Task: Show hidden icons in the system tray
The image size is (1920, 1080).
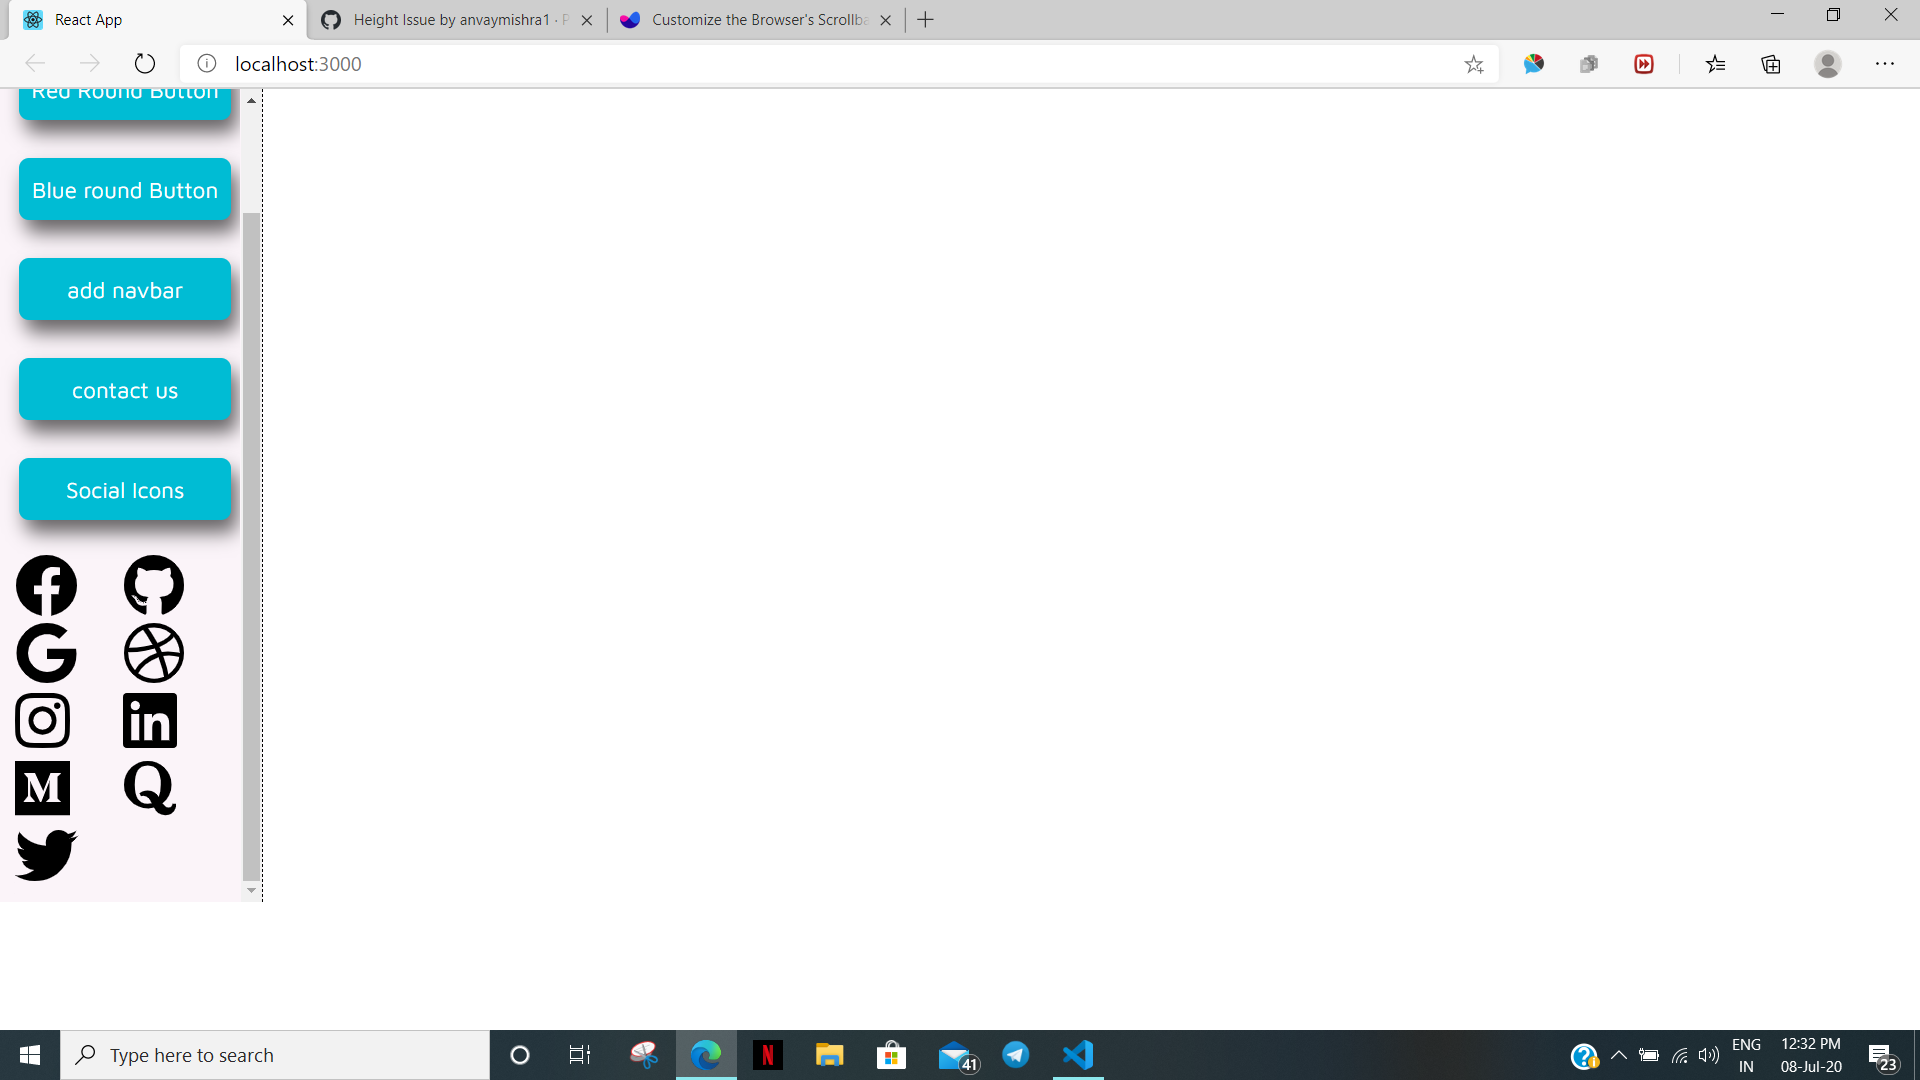Action: pyautogui.click(x=1620, y=1054)
